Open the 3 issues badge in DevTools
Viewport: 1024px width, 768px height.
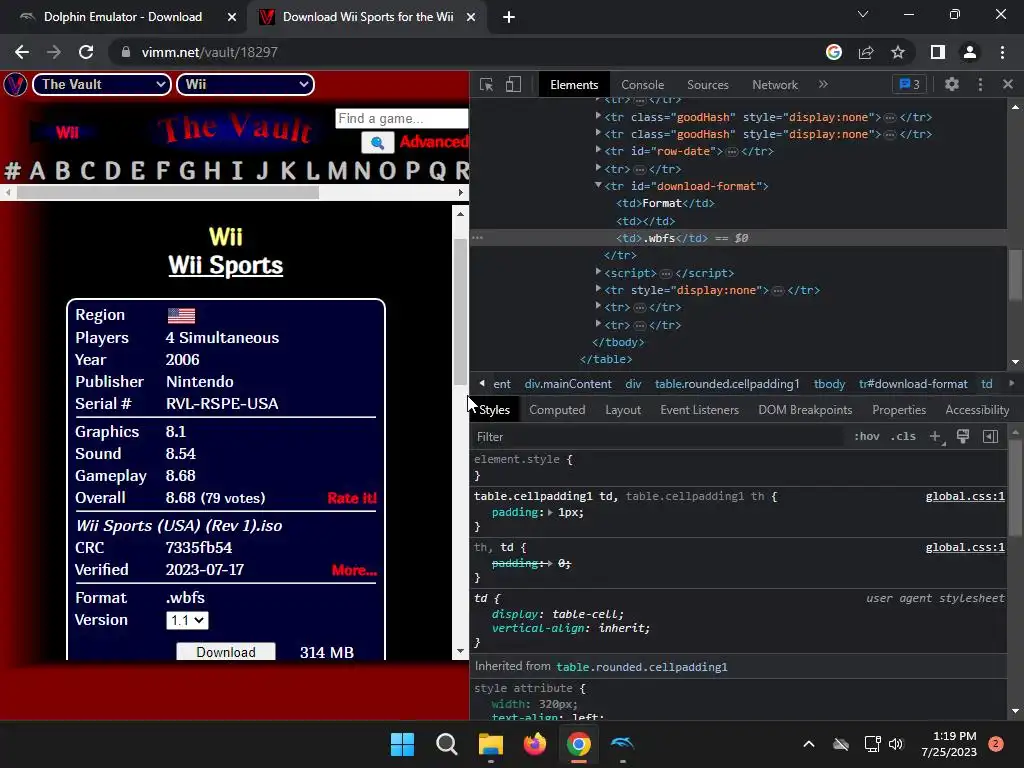[909, 84]
